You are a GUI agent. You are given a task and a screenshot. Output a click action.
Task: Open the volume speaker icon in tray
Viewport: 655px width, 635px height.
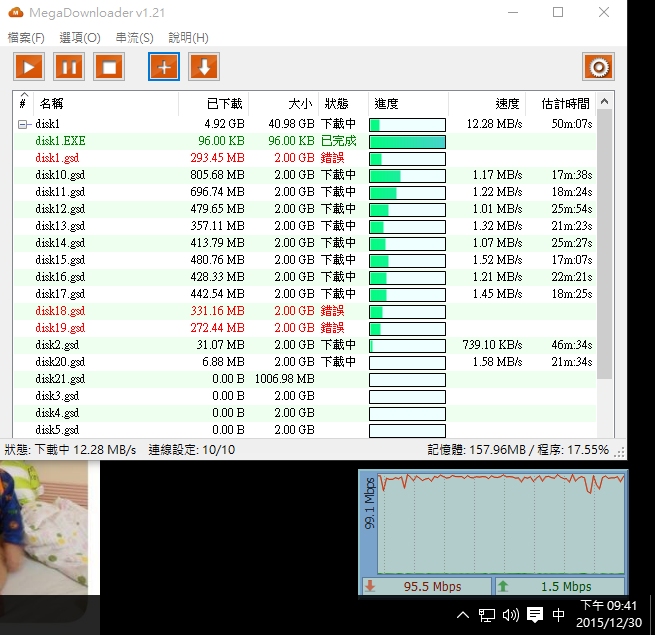510,615
